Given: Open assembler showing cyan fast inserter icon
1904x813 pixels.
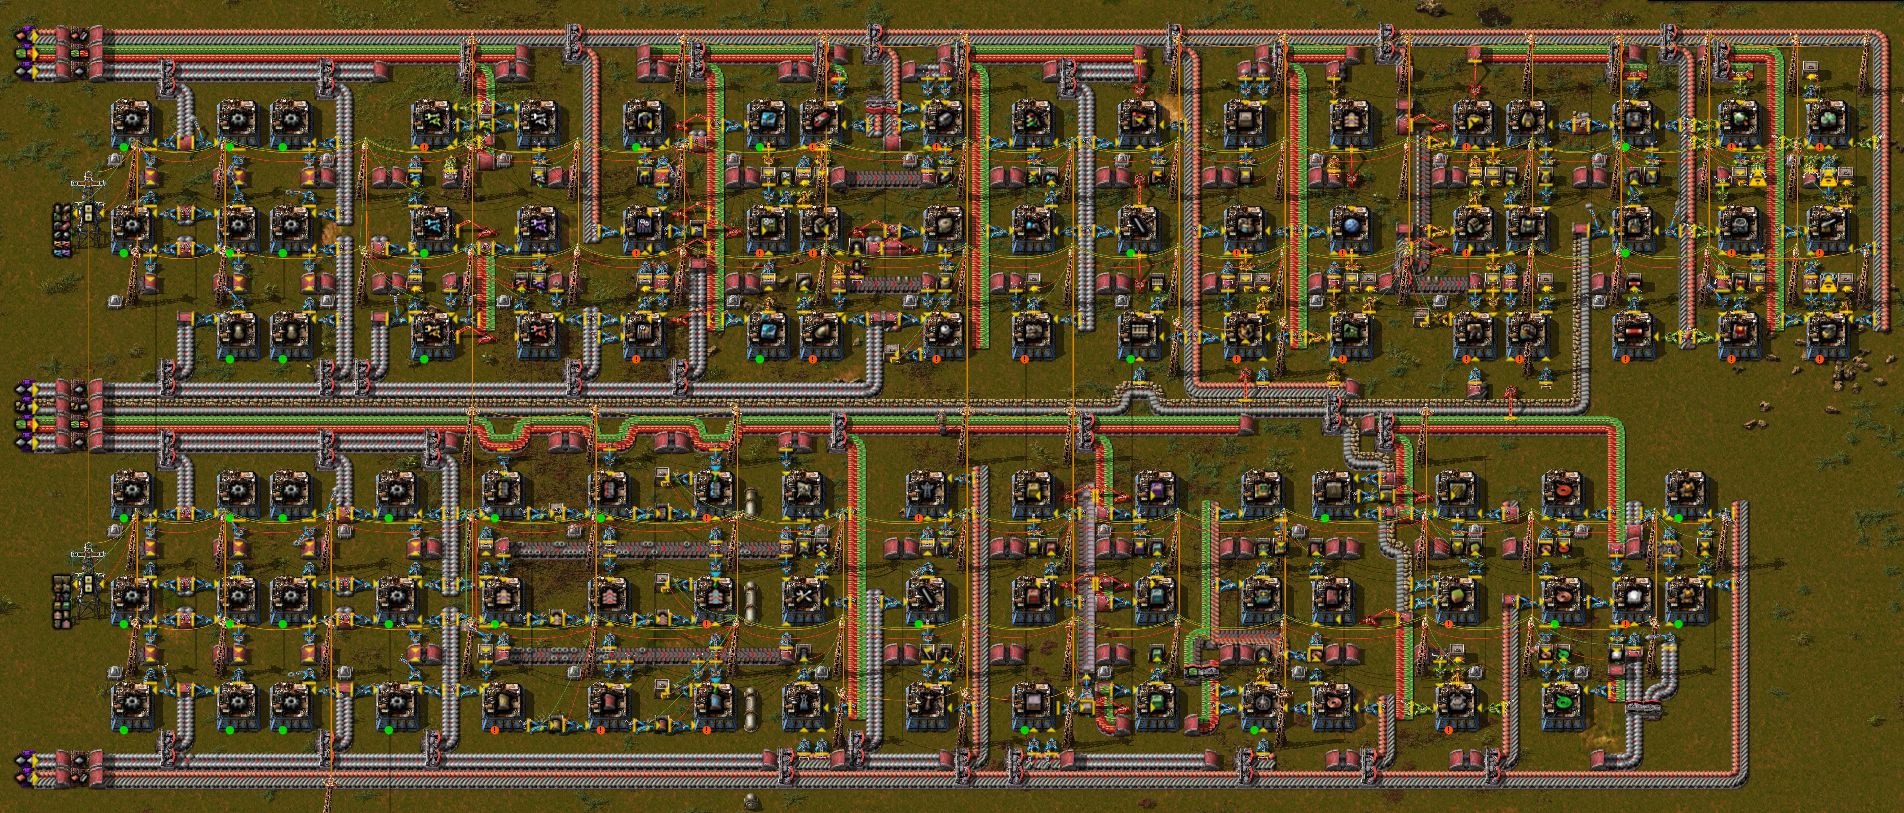Looking at the screenshot, I should [433, 228].
